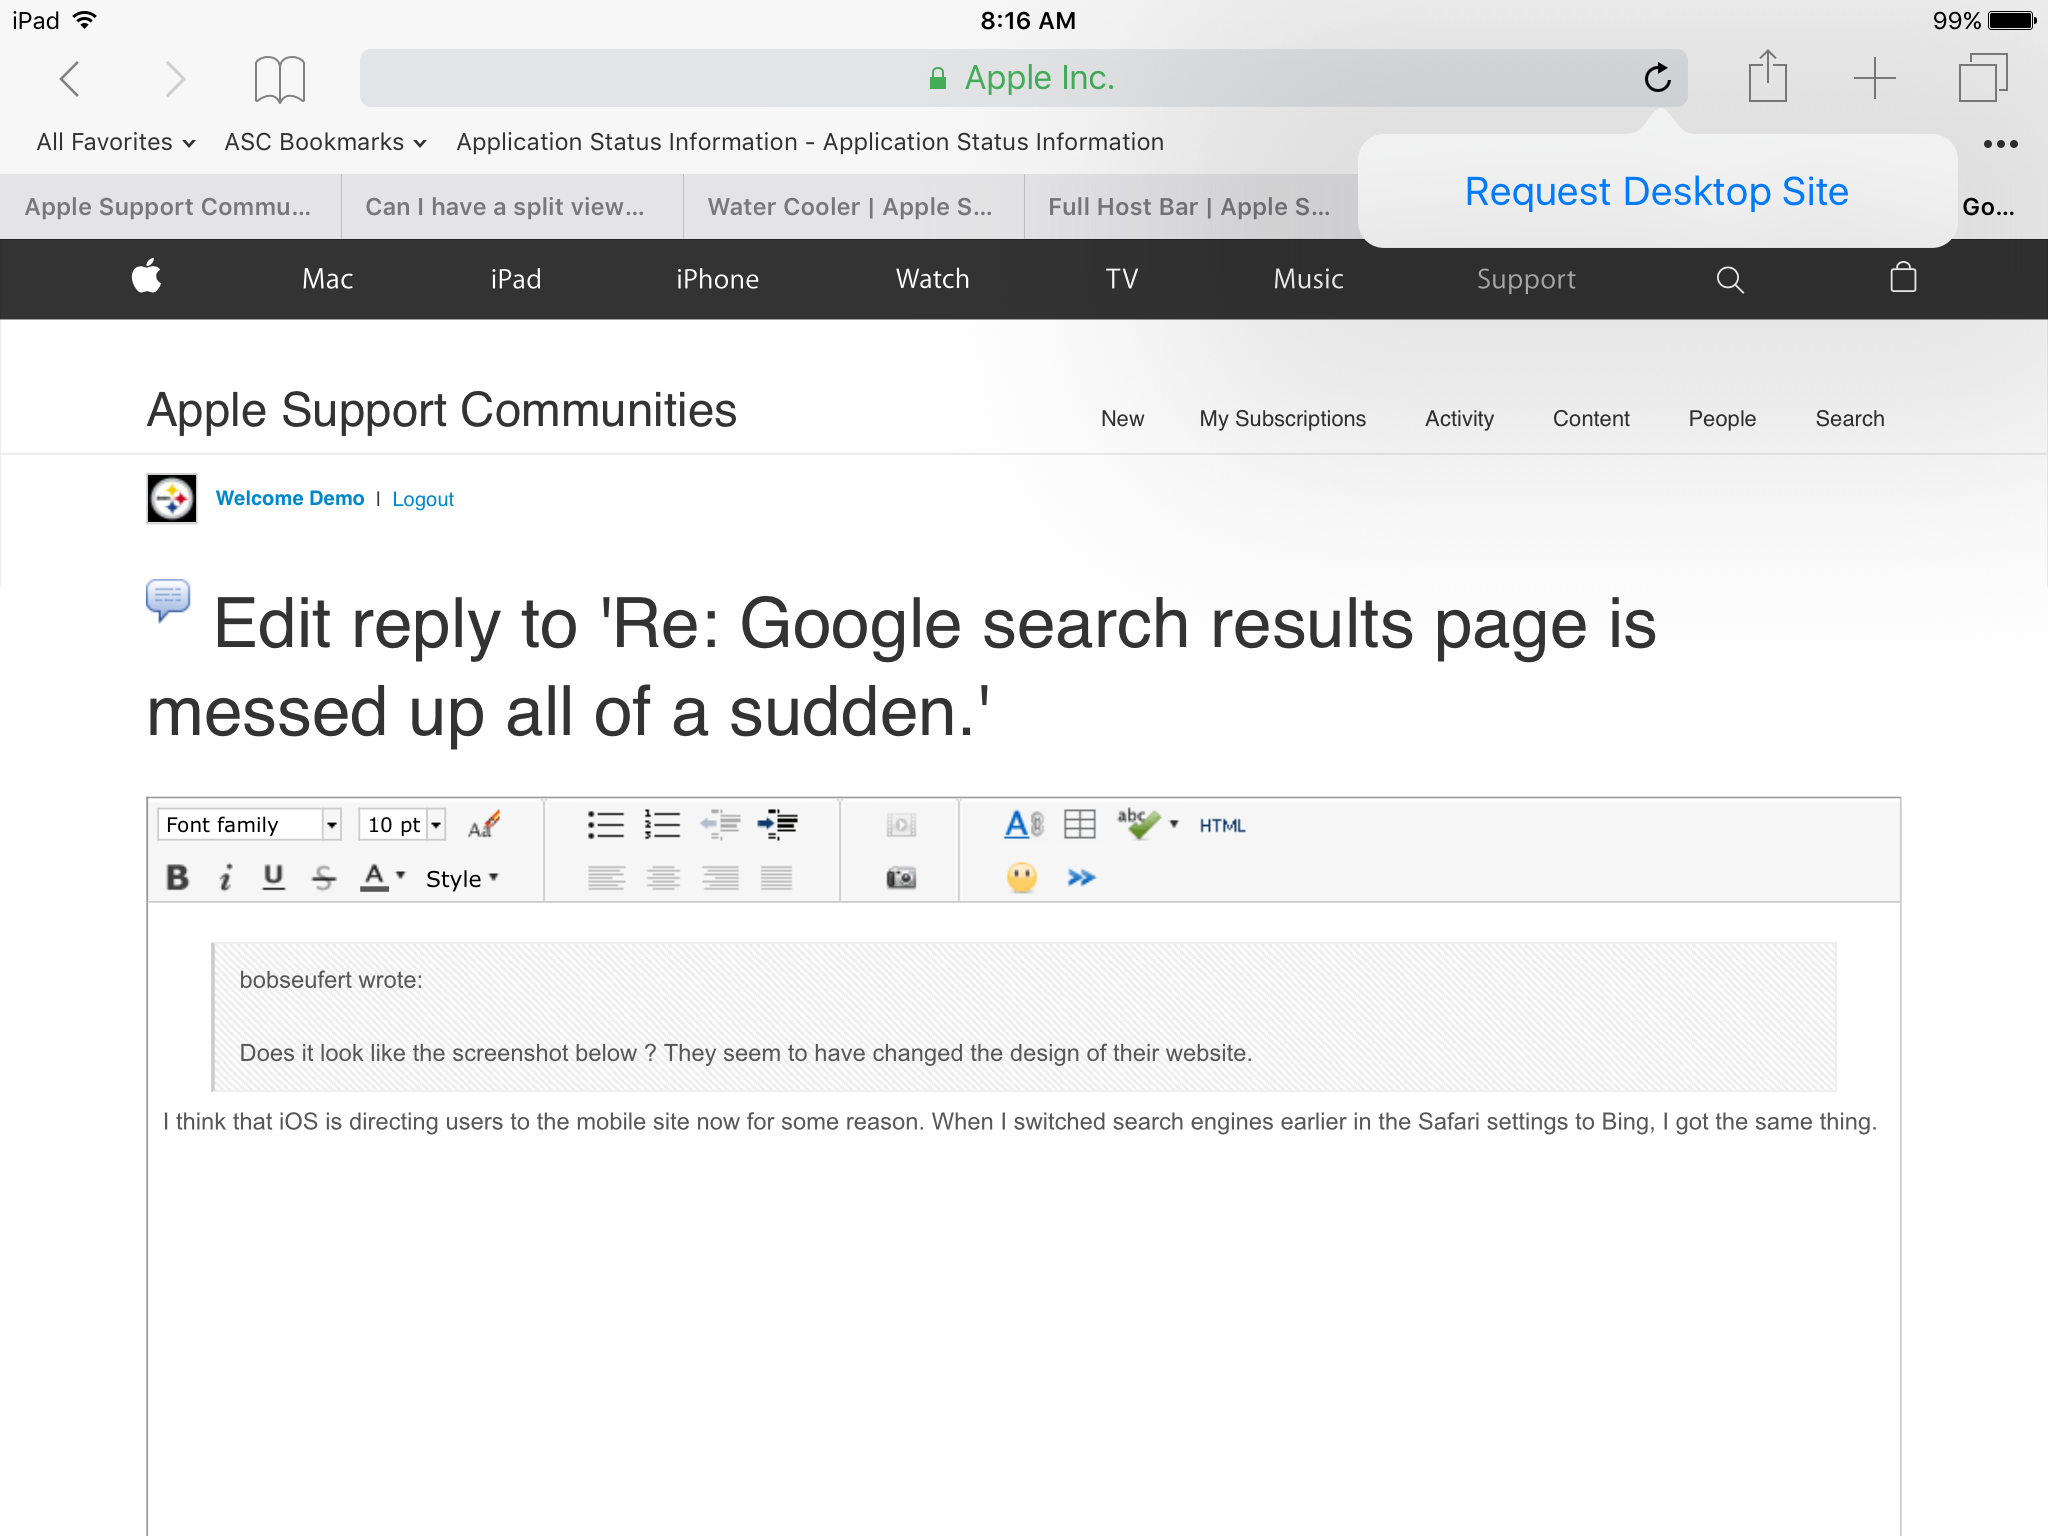Reload the page in address bar

tap(1657, 78)
